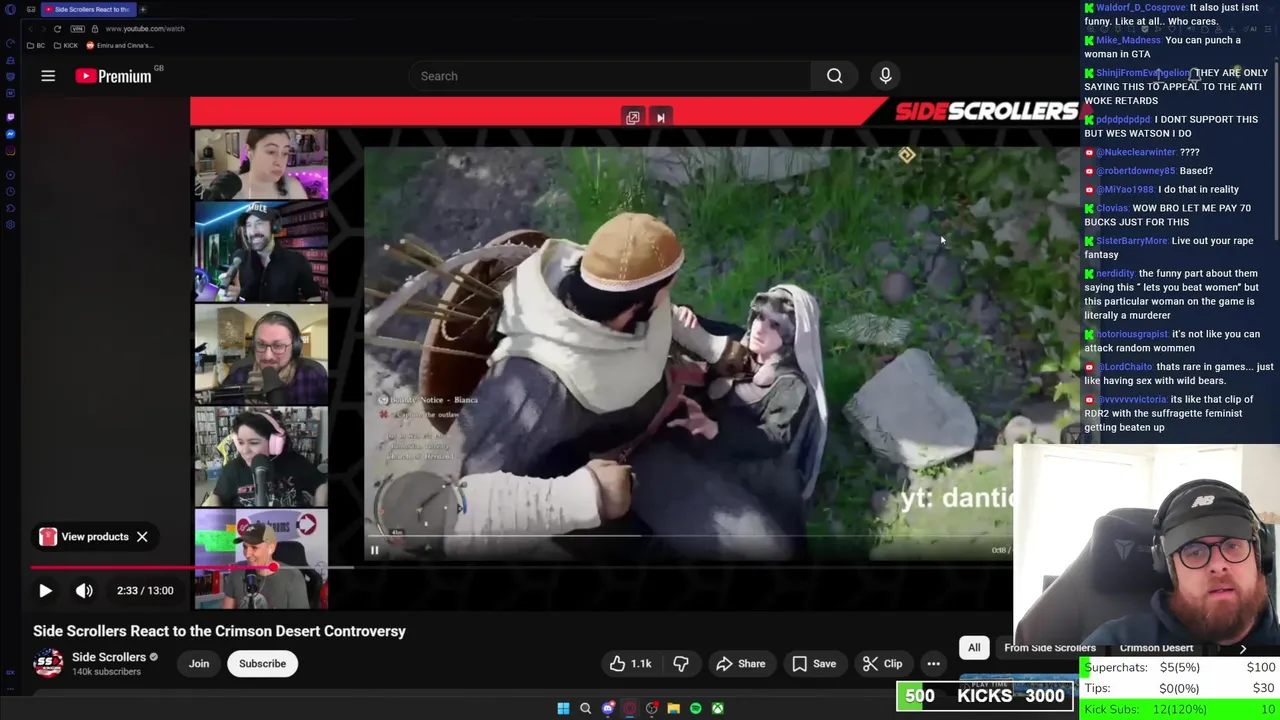Activate voice search microphone

885,76
